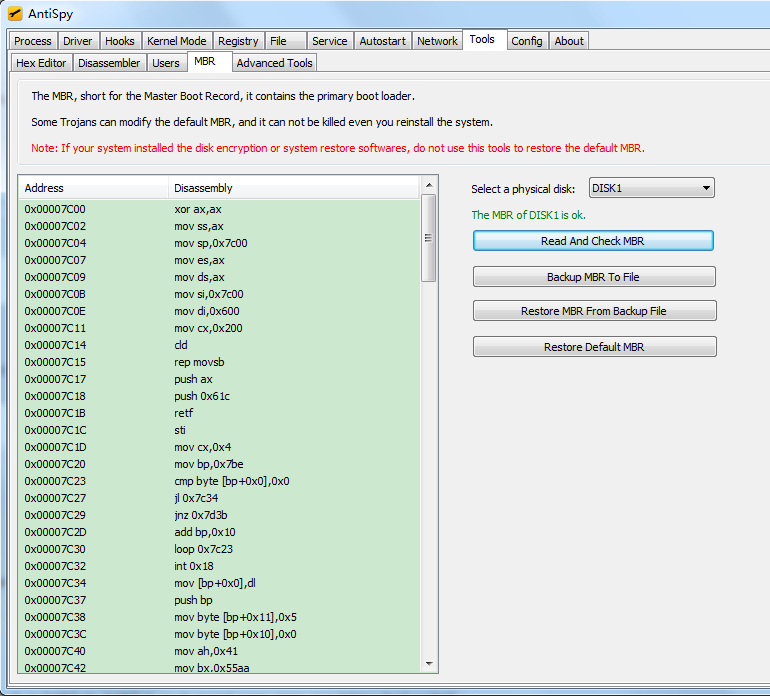Sort by the Address column header

click(x=92, y=188)
